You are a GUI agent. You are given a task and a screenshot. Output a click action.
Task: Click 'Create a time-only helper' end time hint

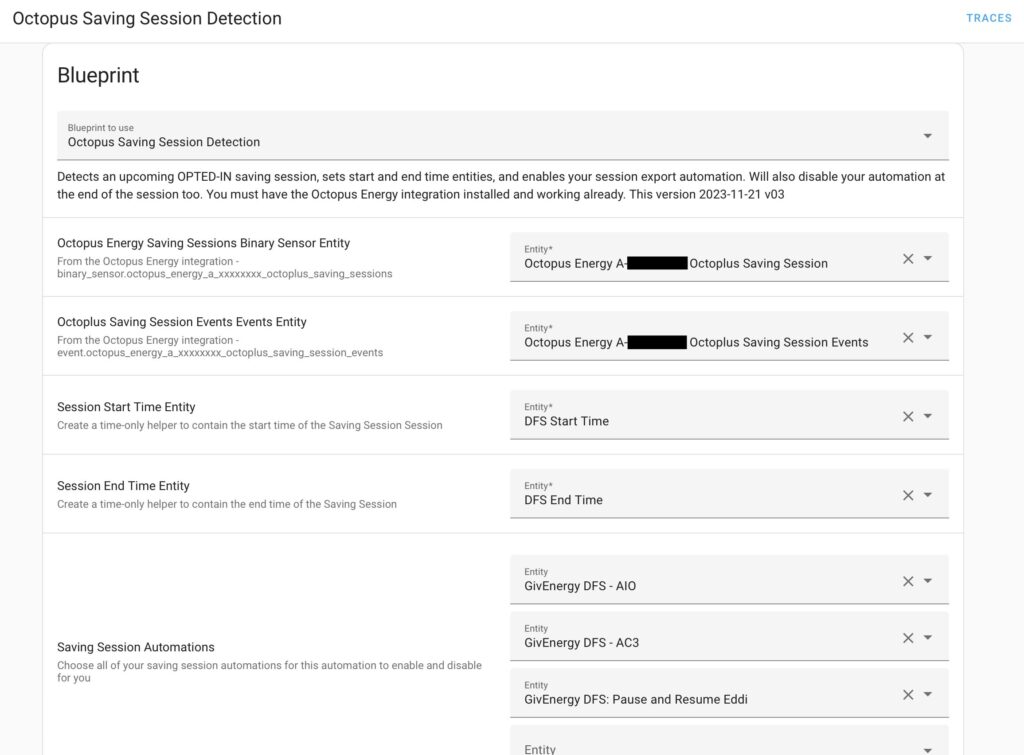point(227,504)
